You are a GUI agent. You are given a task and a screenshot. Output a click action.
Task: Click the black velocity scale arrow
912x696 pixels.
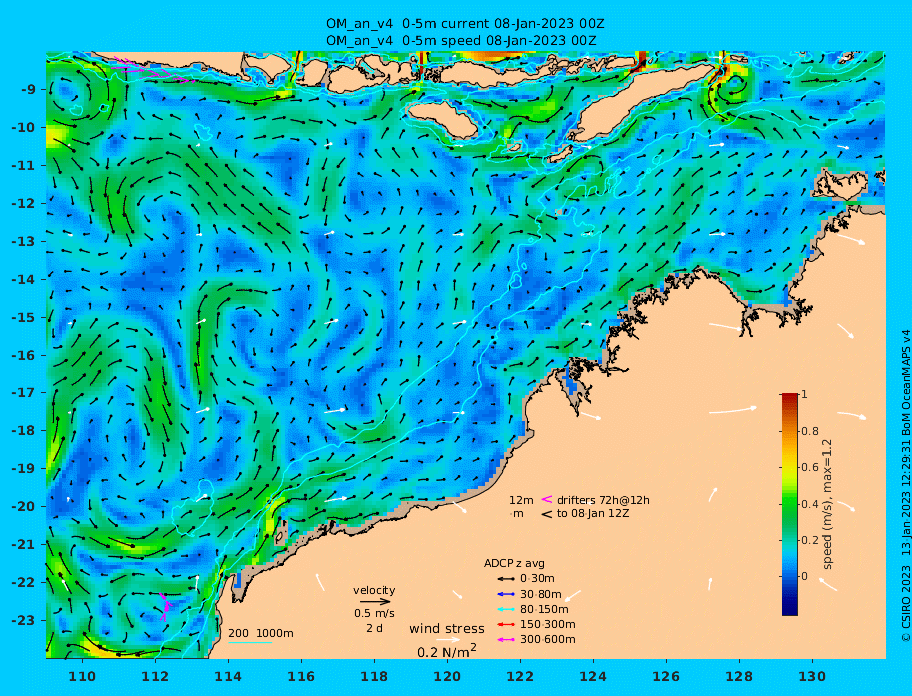375,602
